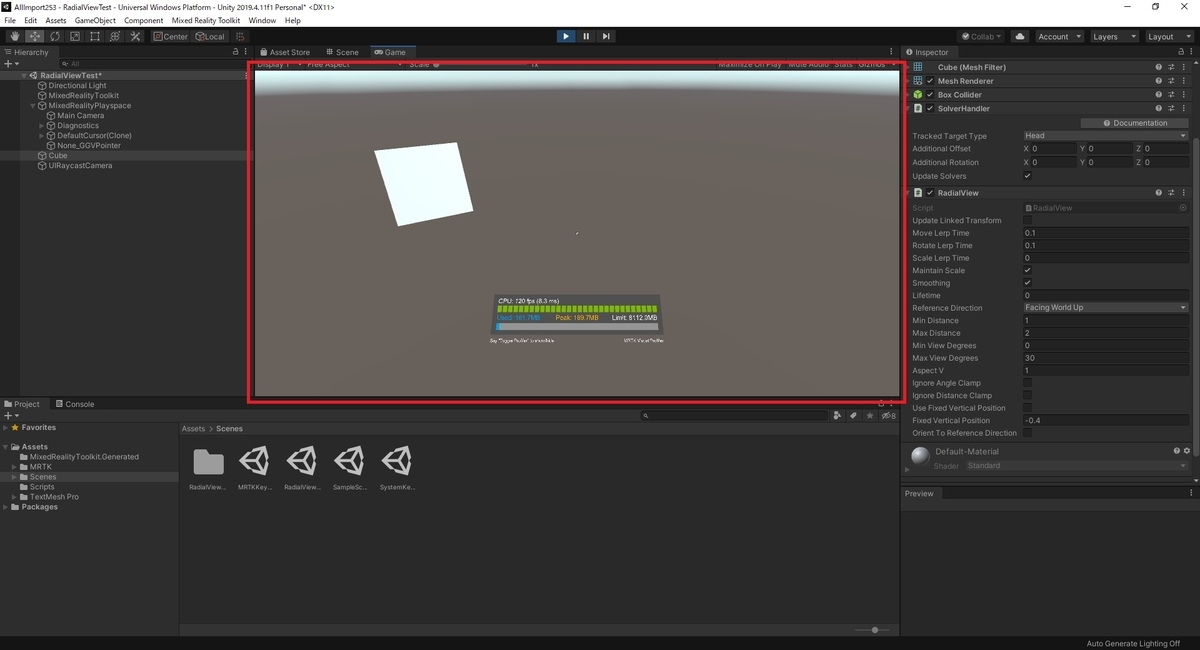Select the Rotate tool

click(54, 37)
